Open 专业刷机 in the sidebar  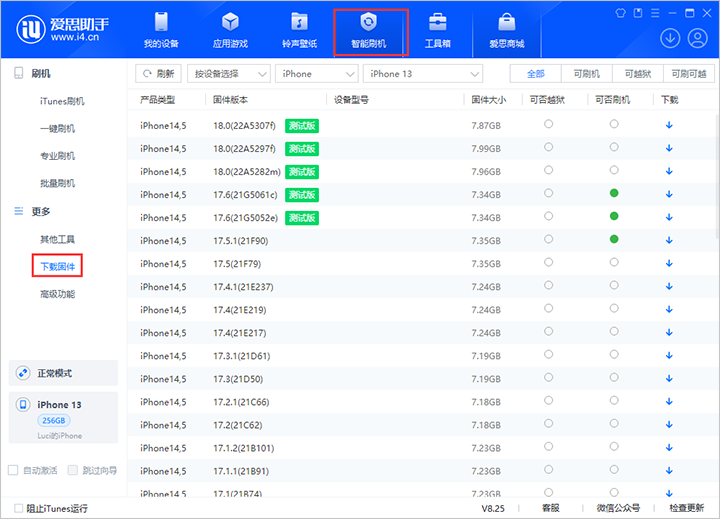[57, 156]
